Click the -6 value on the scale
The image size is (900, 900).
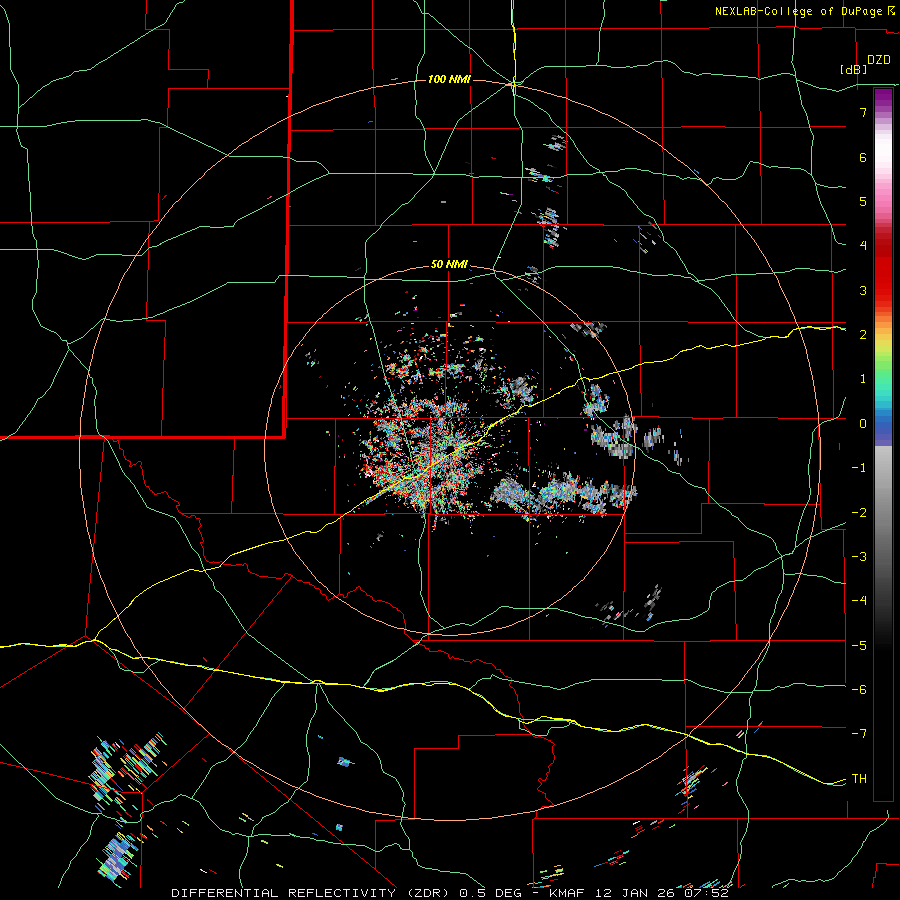[859, 690]
